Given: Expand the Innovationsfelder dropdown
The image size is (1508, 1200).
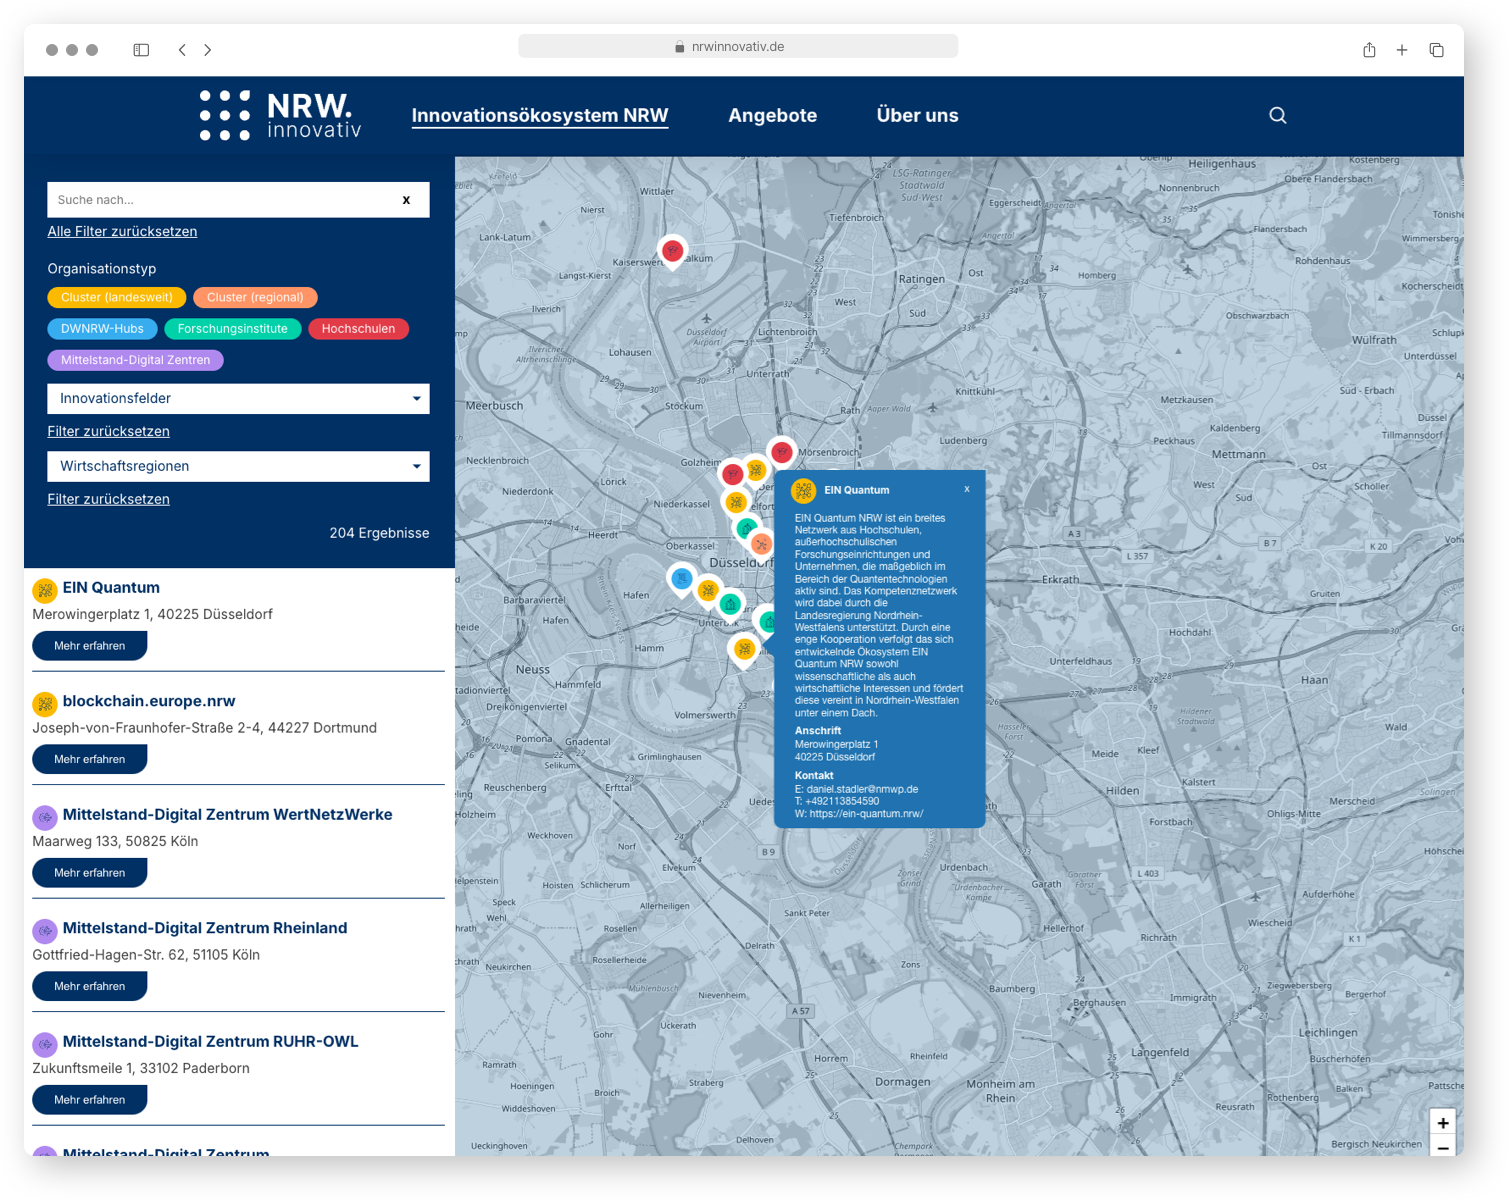Looking at the screenshot, I should pos(238,399).
